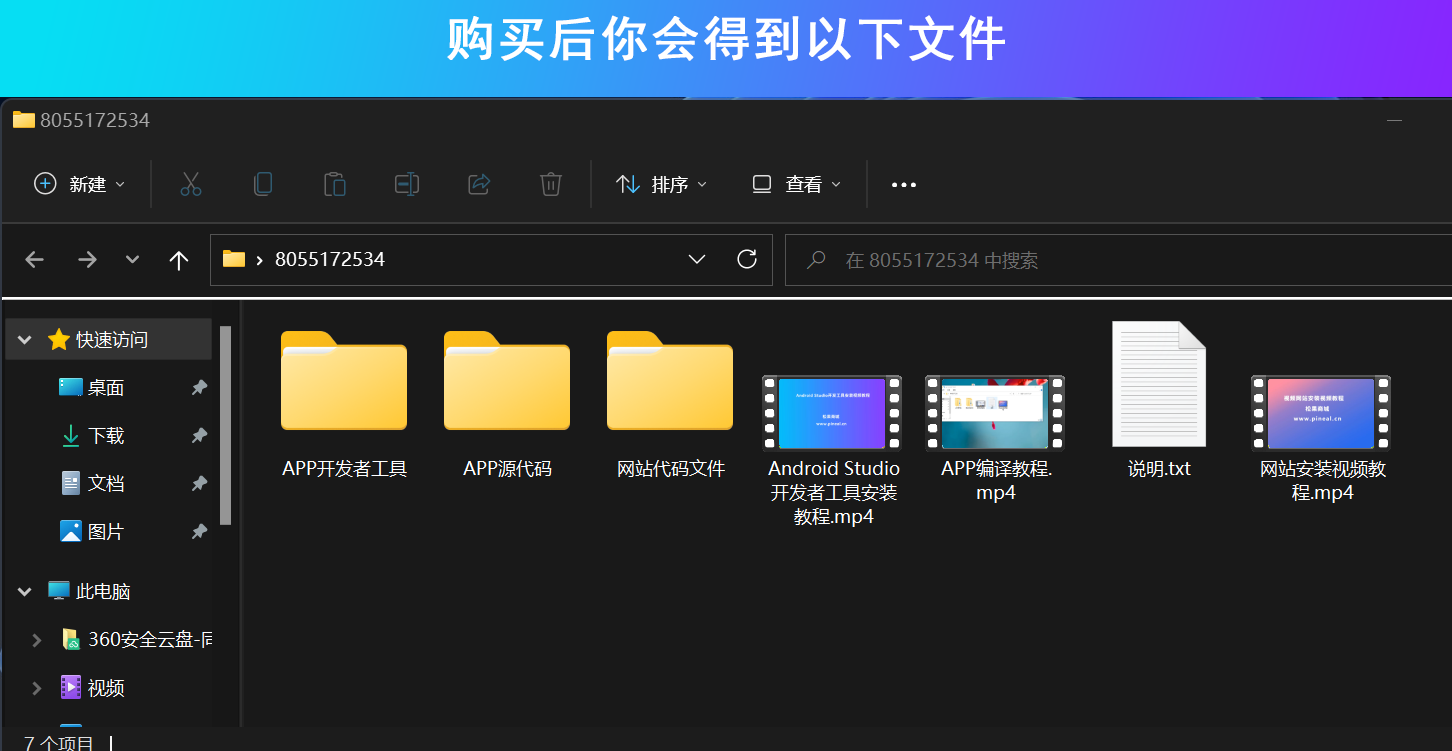This screenshot has width=1452, height=751.
Task: Select 桌面 in quick access
Action: coord(106,388)
